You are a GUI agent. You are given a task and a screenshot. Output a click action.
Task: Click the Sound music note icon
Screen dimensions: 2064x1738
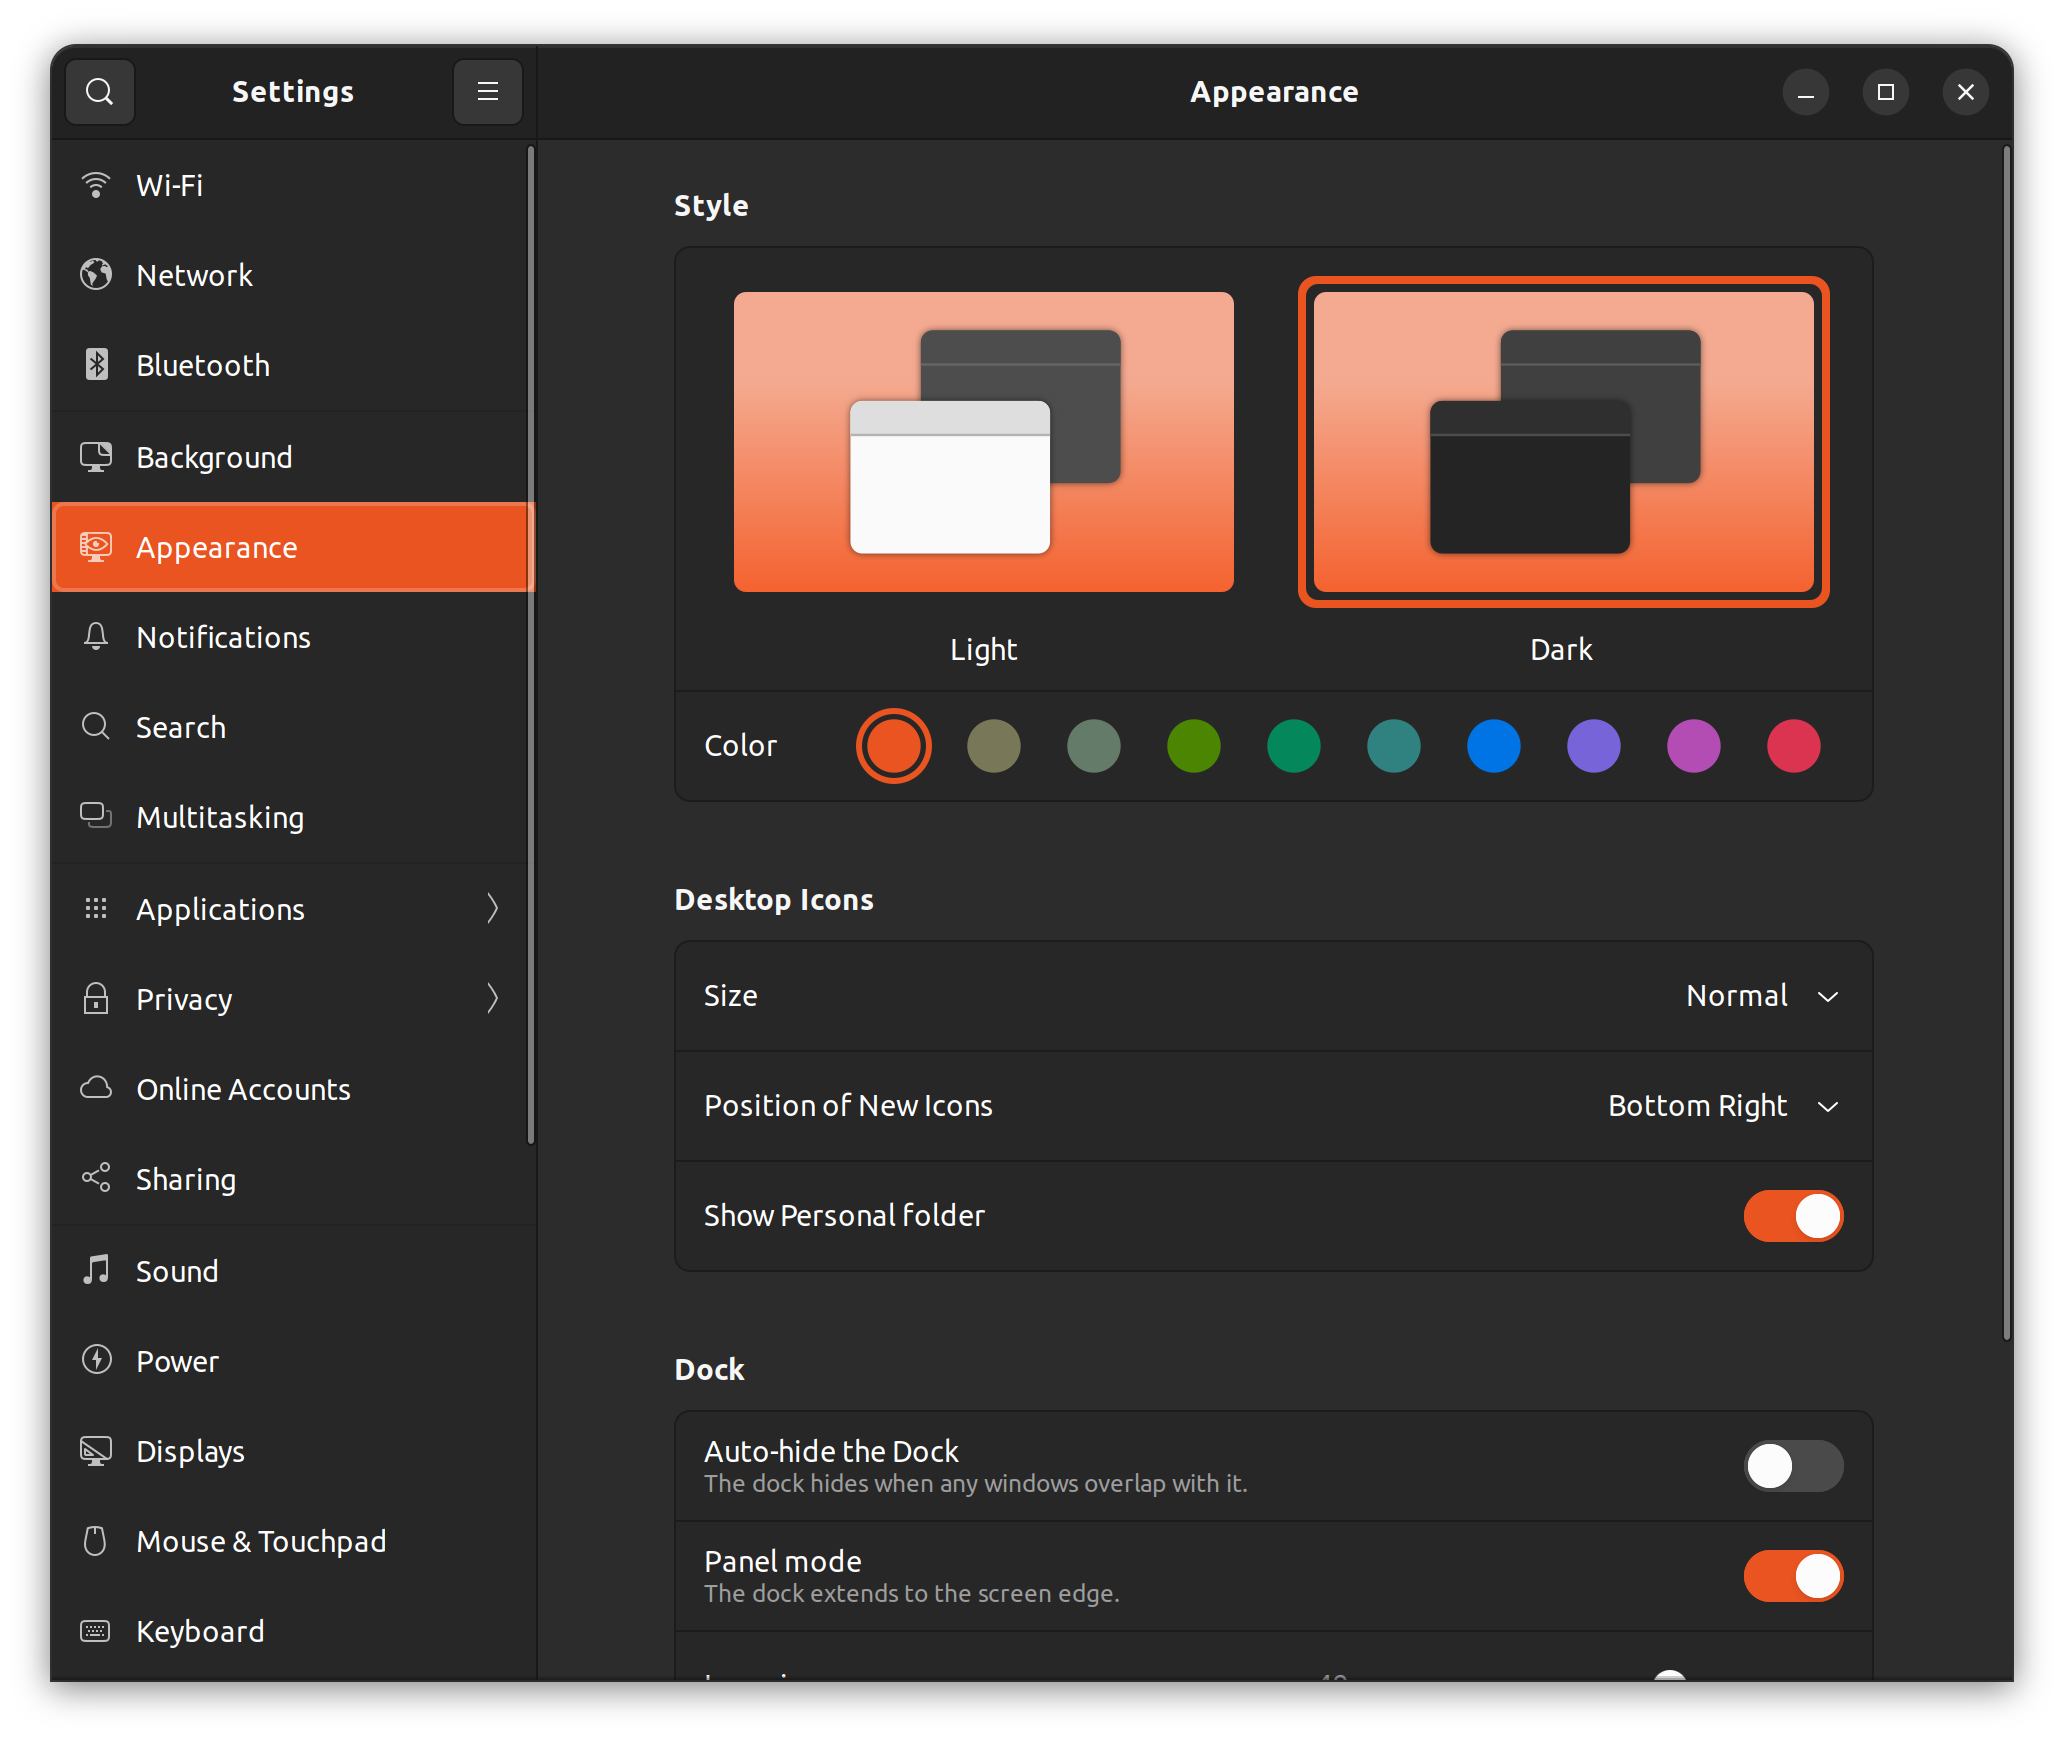pos(96,1271)
